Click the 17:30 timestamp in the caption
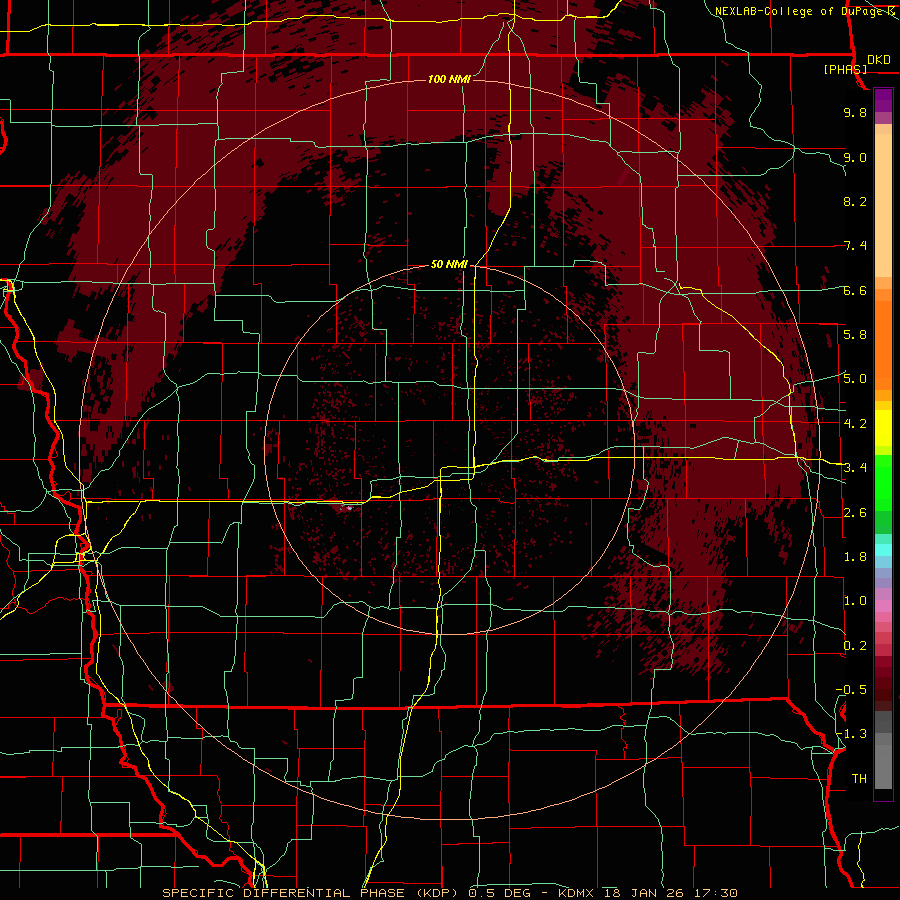The height and width of the screenshot is (900, 900). point(714,893)
